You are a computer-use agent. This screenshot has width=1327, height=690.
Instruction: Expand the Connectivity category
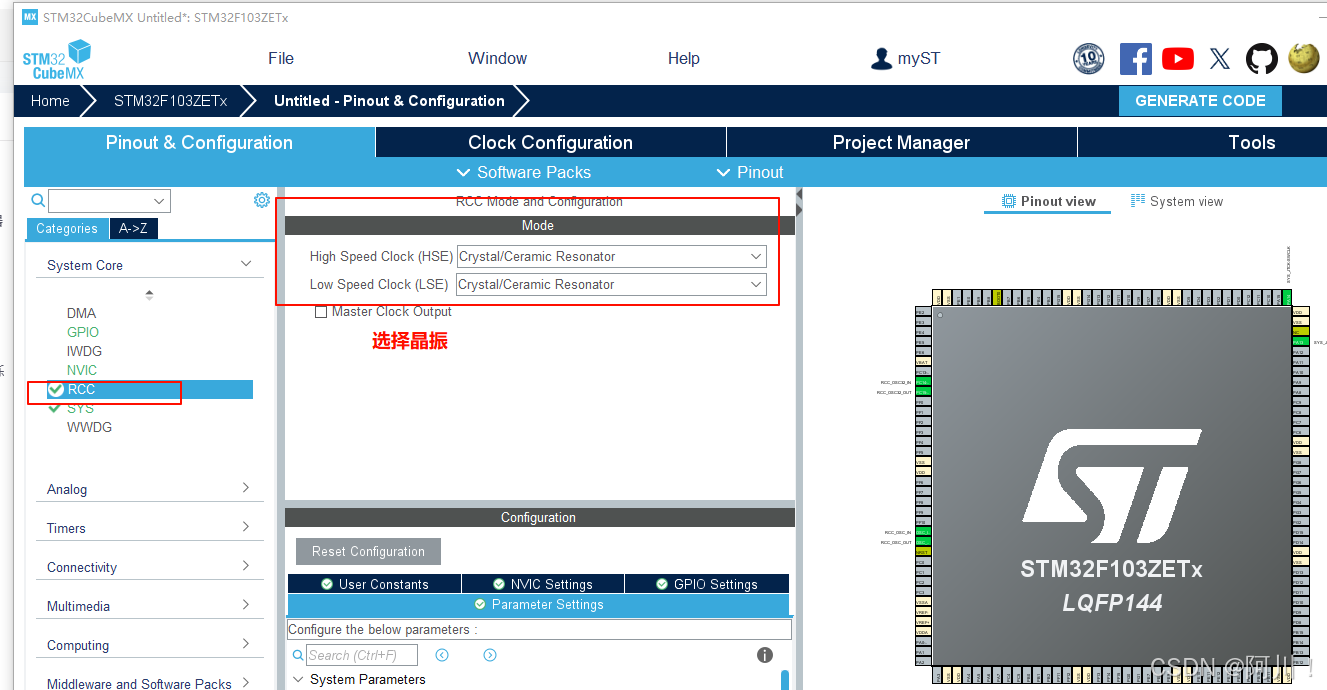246,566
